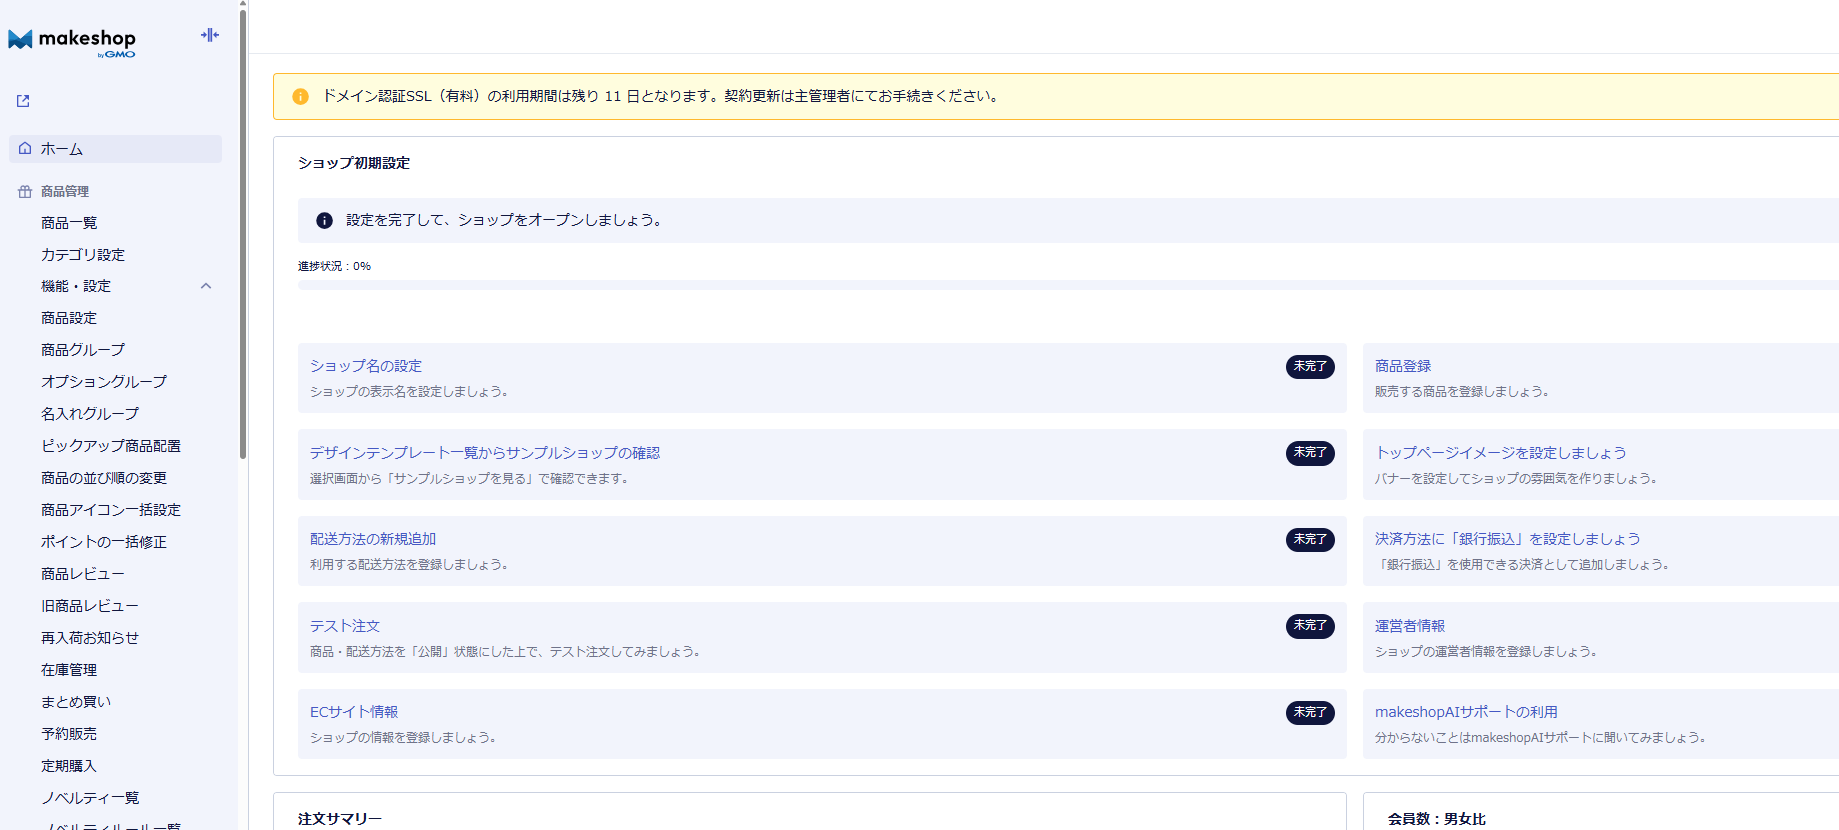Click the info icon in the setup notice

[x=324, y=220]
